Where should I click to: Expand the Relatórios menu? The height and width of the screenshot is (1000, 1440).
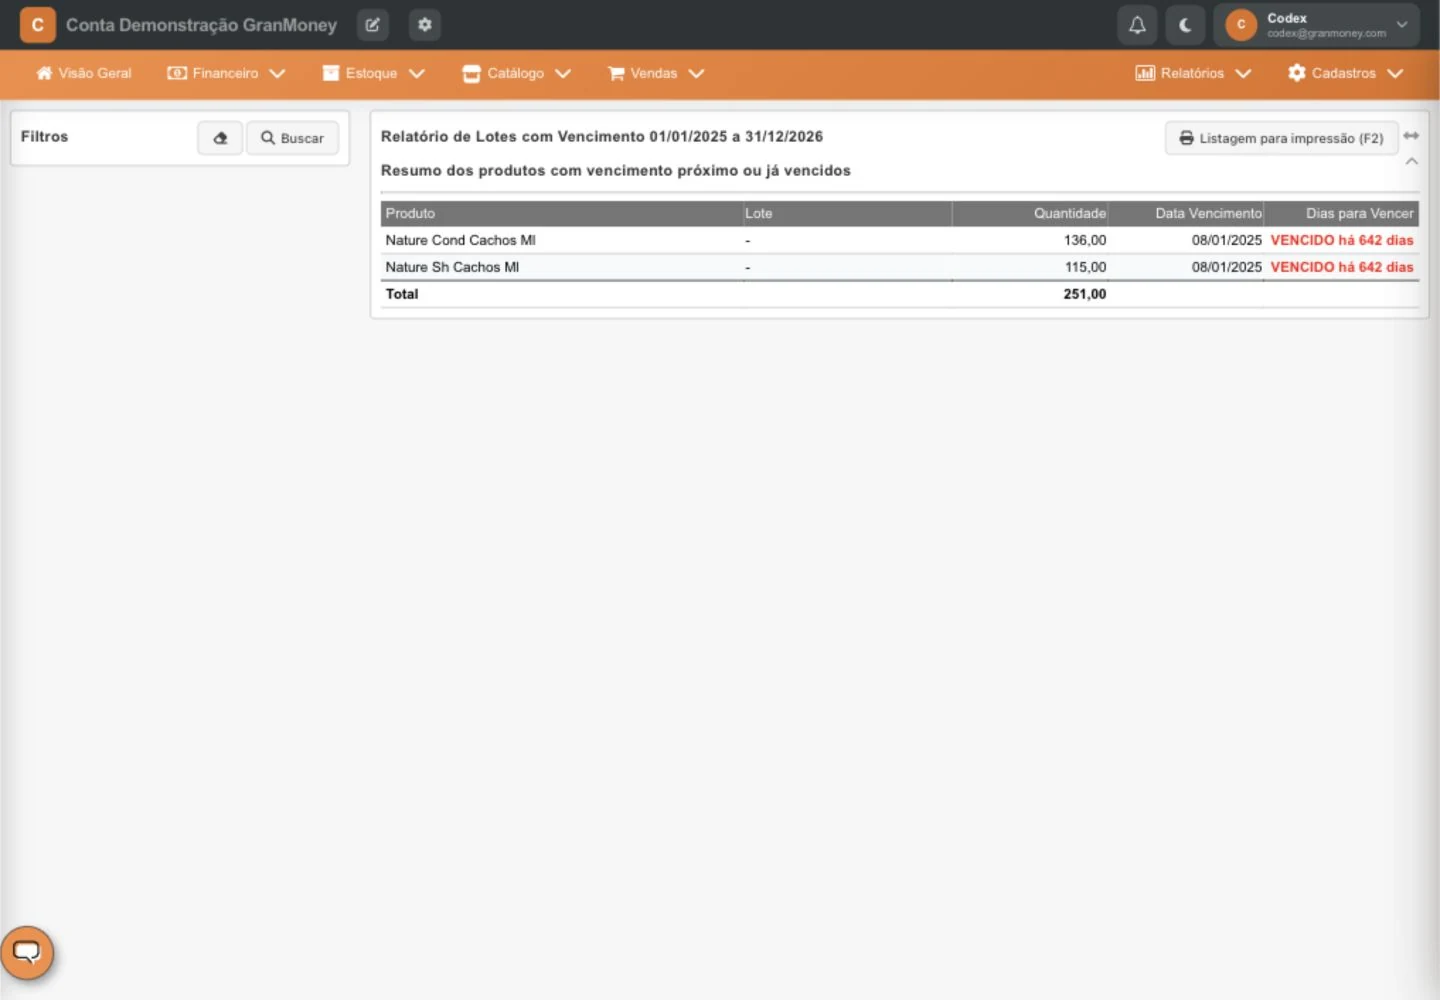click(1193, 73)
